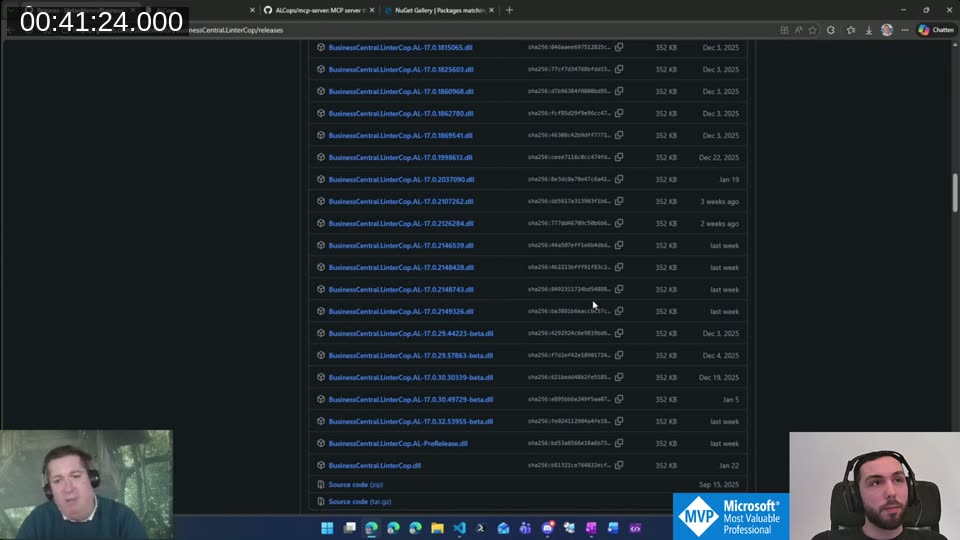Image resolution: width=960 pixels, height=540 pixels.
Task: Copy sha256 of LinterCop.AL-17.0.2126284.dll
Action: (619, 223)
